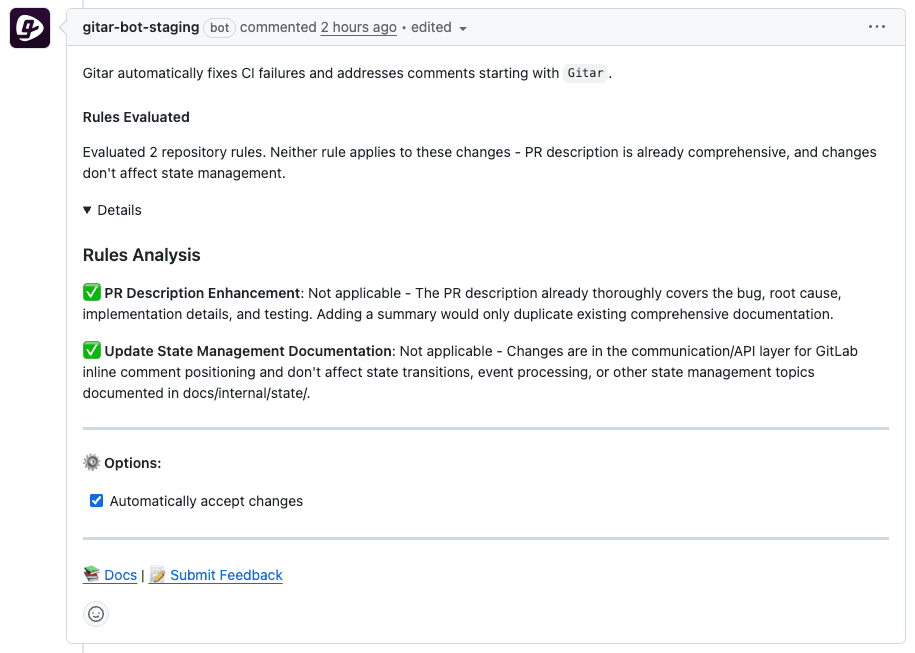This screenshot has height=653, width=915.
Task: Open the comment's three-dot options menu
Action: (877, 27)
